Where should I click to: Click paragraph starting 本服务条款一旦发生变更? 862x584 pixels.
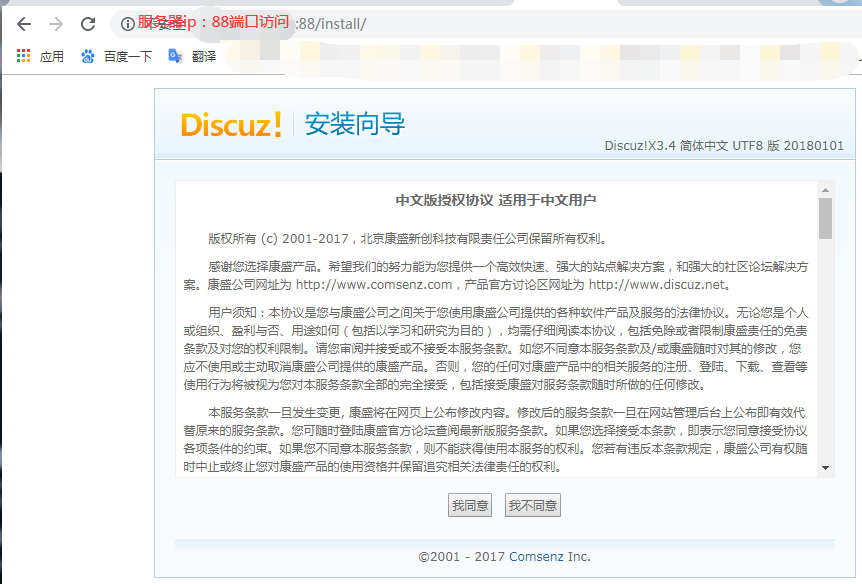tap(495, 439)
